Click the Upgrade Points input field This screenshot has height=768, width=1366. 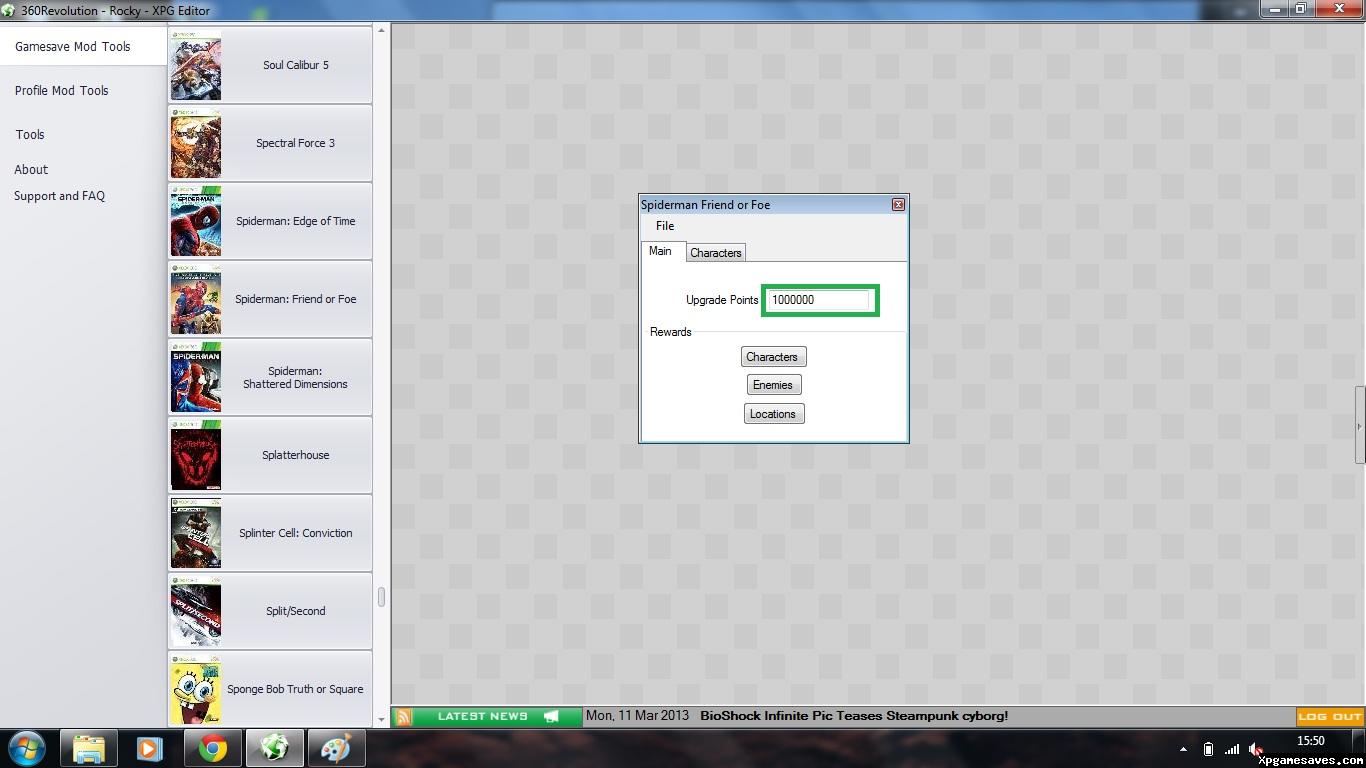[819, 300]
